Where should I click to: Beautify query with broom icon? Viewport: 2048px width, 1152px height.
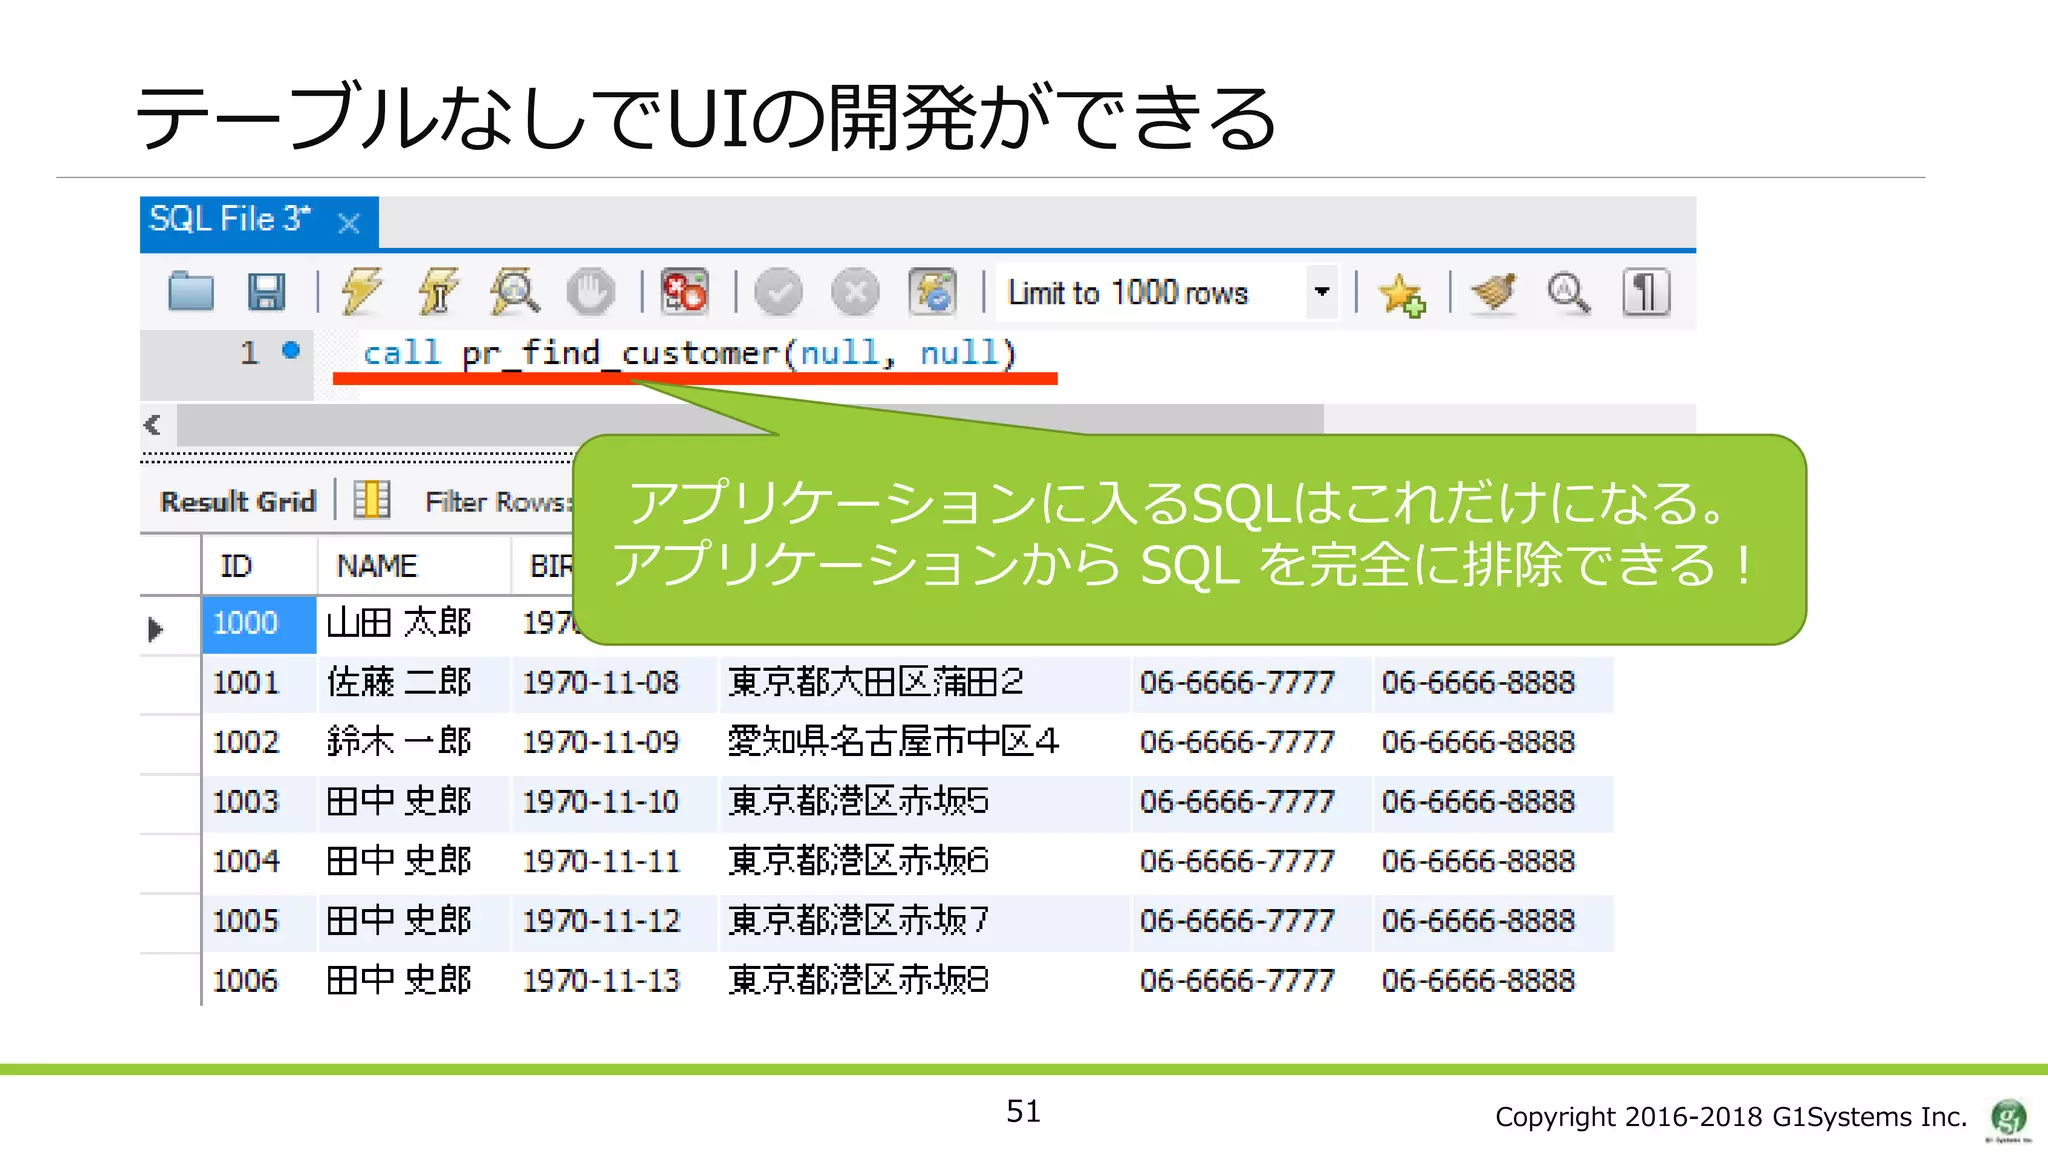coord(1494,292)
